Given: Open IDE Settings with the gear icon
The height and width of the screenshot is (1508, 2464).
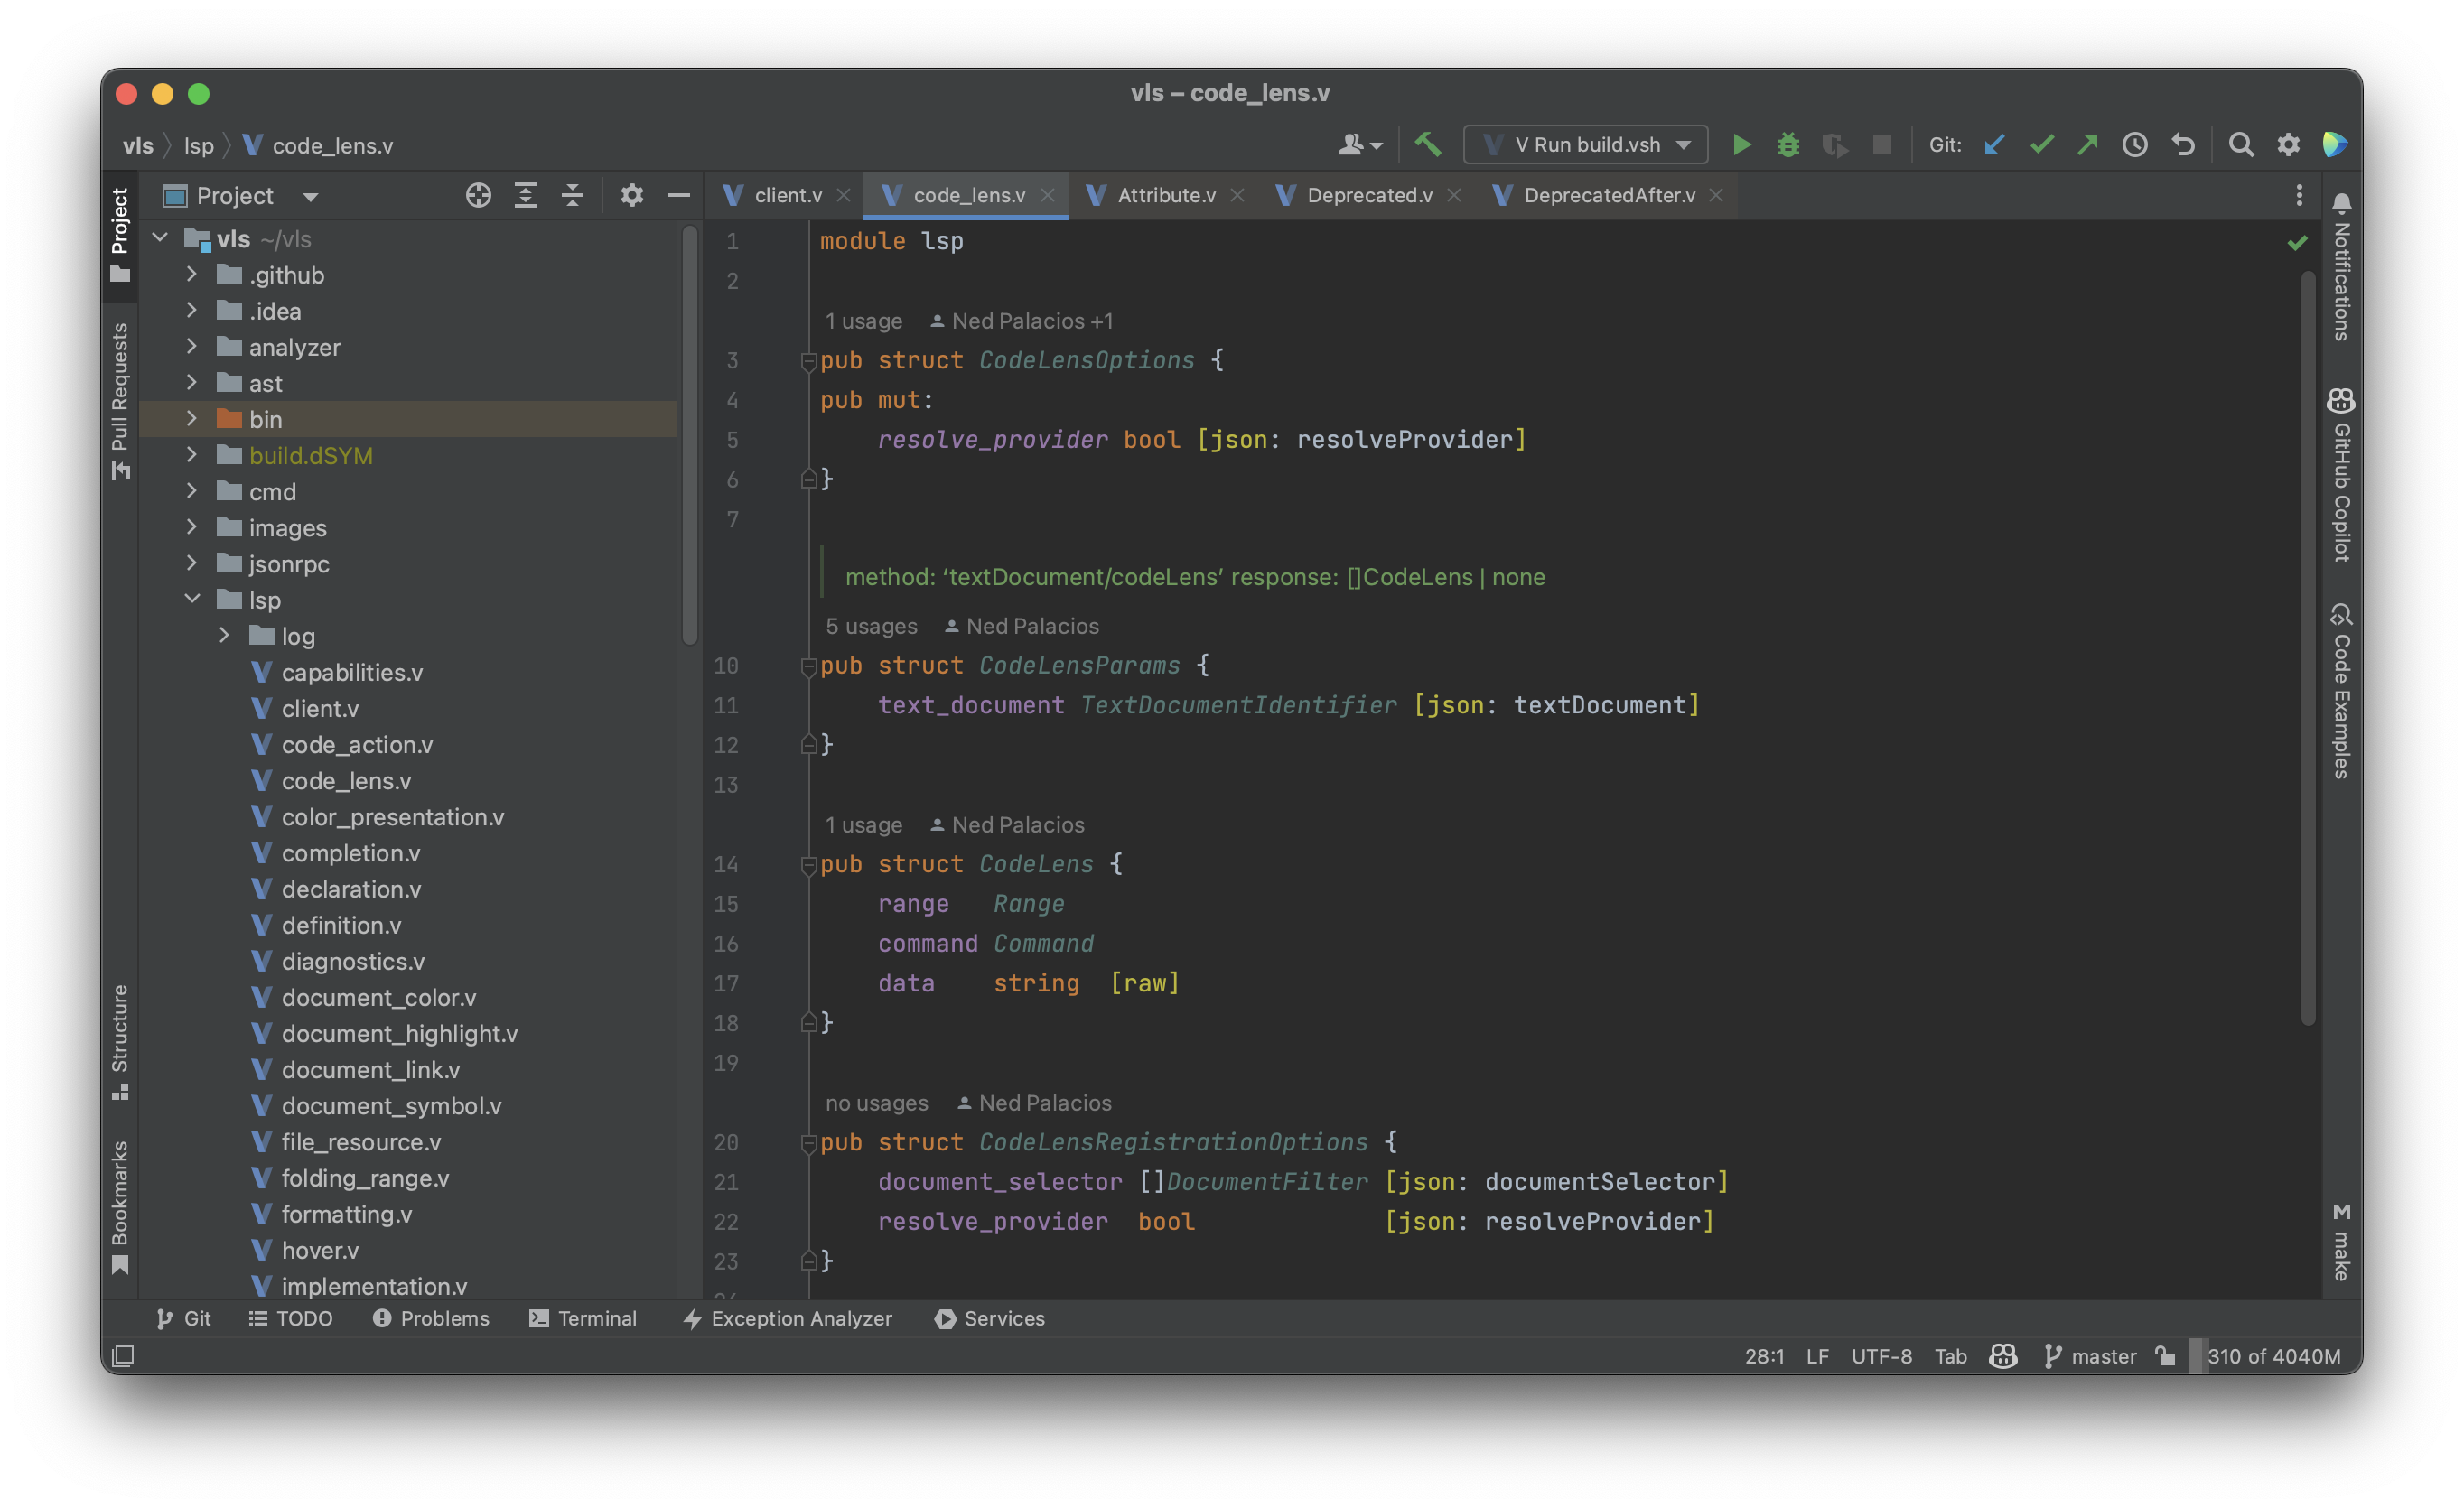Looking at the screenshot, I should (2288, 144).
